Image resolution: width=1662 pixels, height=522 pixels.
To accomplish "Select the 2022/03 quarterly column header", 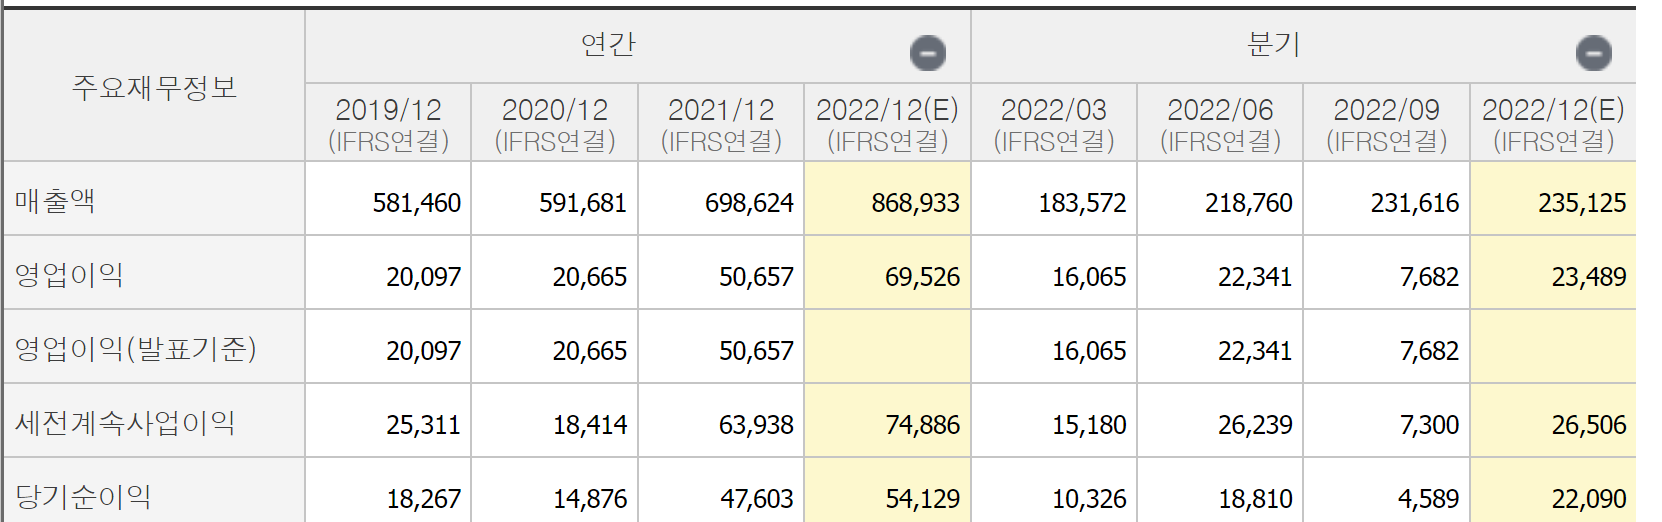I will click(x=1054, y=124).
